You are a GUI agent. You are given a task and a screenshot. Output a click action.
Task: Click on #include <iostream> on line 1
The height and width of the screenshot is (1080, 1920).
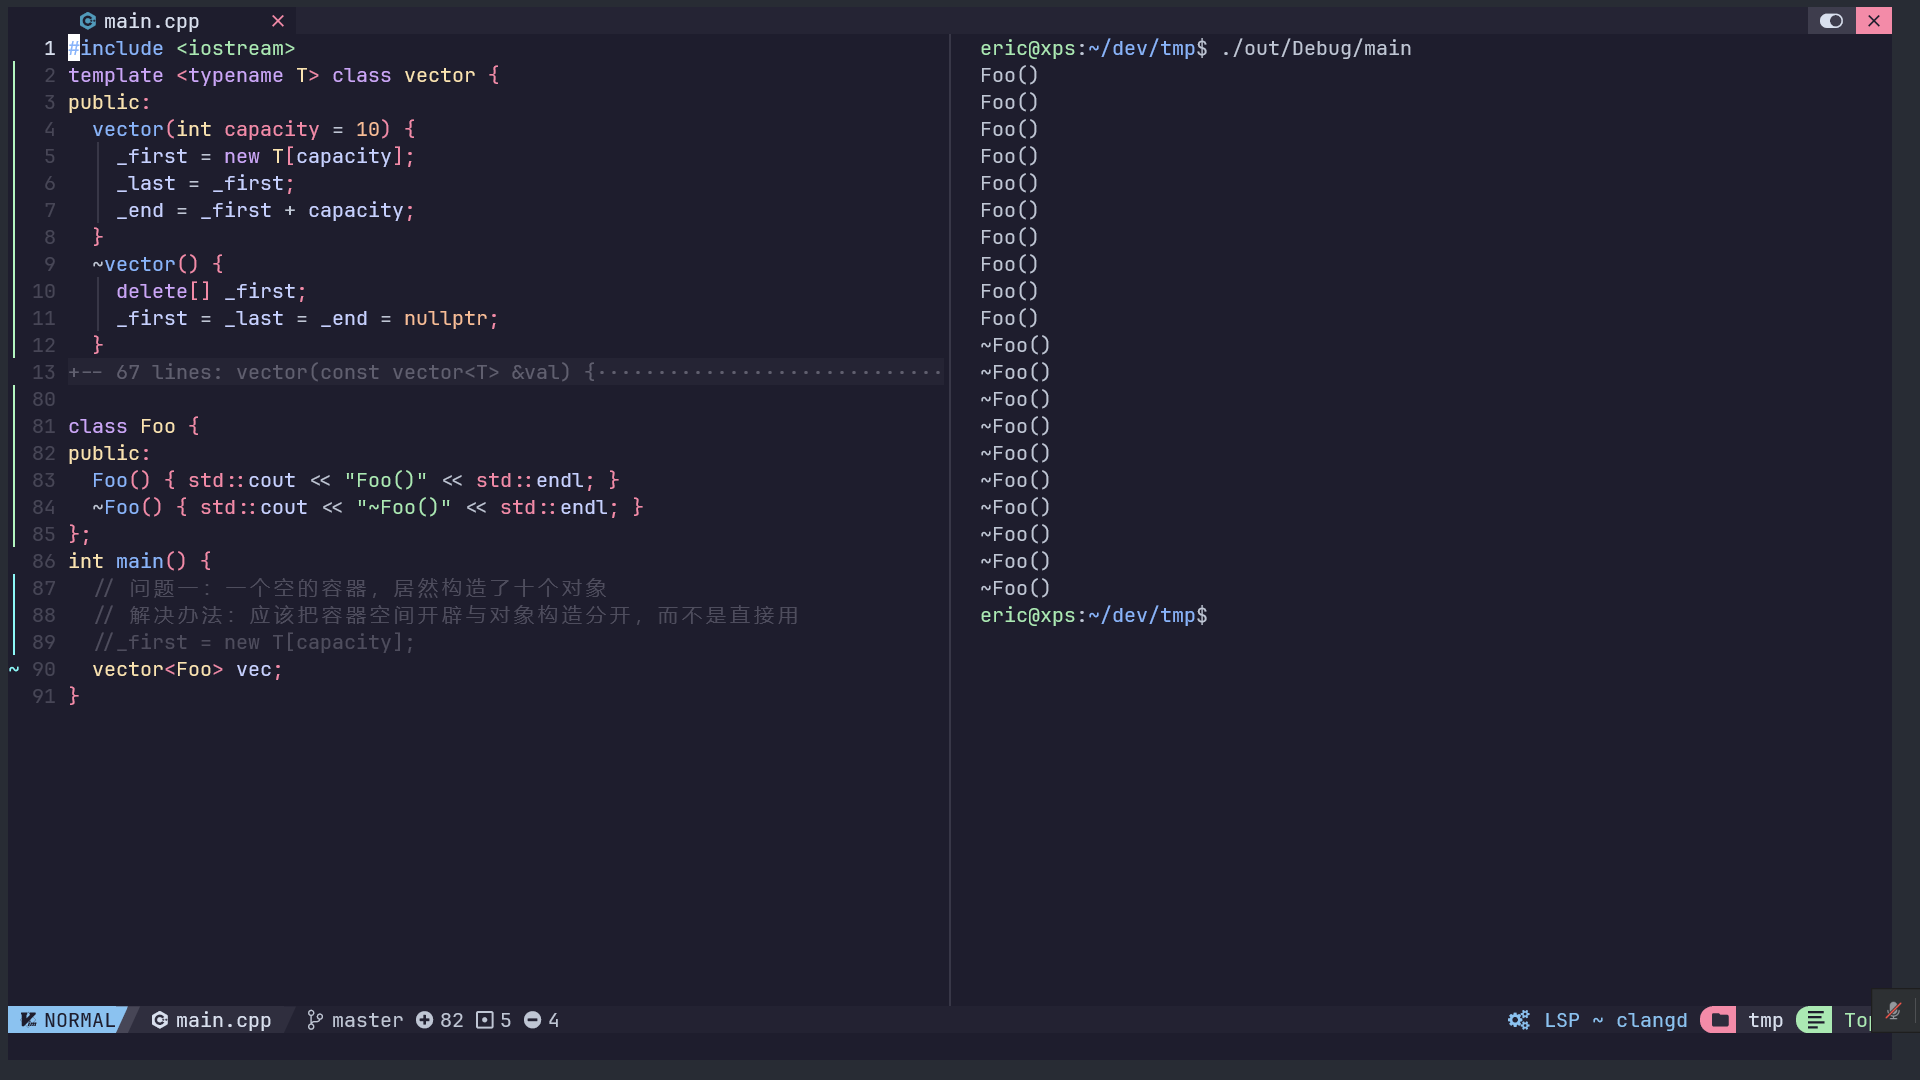pos(181,48)
